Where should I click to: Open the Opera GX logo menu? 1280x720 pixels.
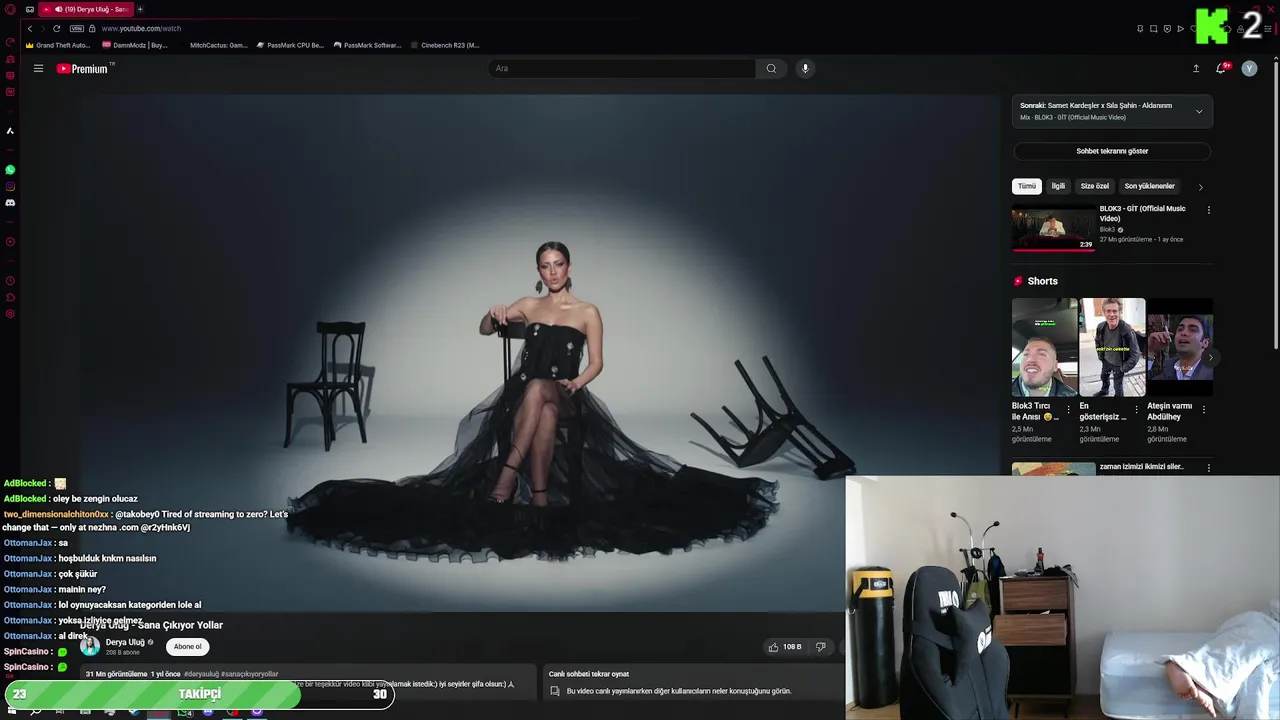click(x=10, y=9)
